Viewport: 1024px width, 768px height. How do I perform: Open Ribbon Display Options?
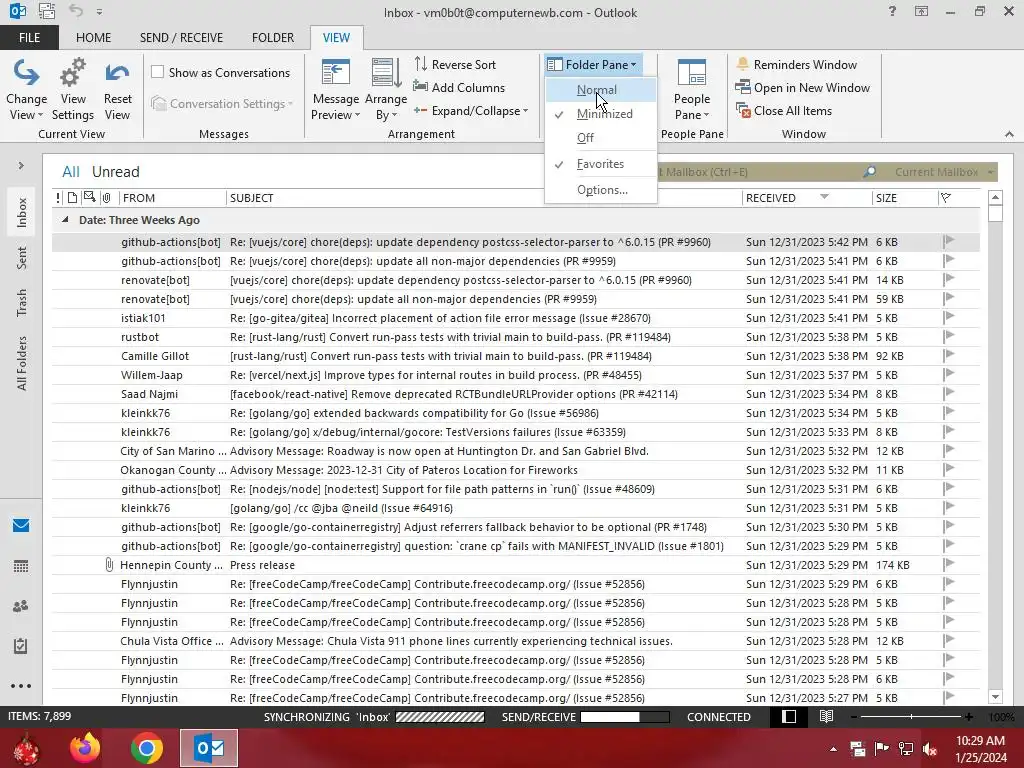[x=921, y=12]
